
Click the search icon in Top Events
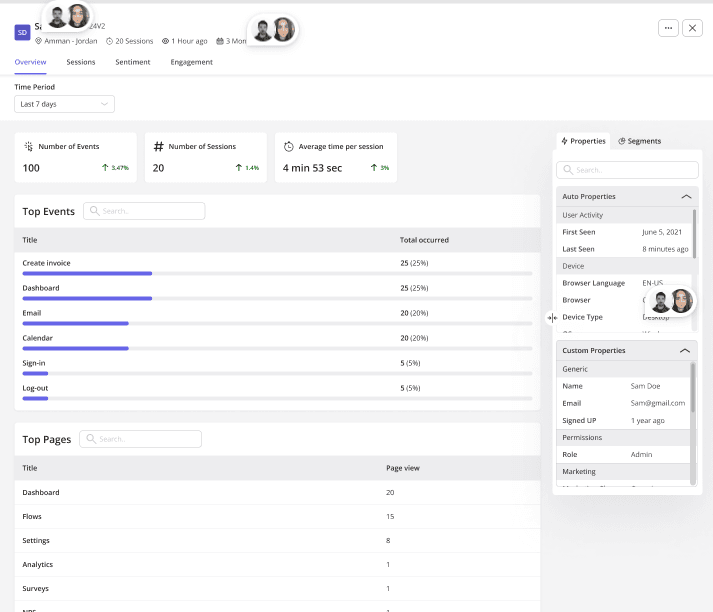tap(95, 211)
